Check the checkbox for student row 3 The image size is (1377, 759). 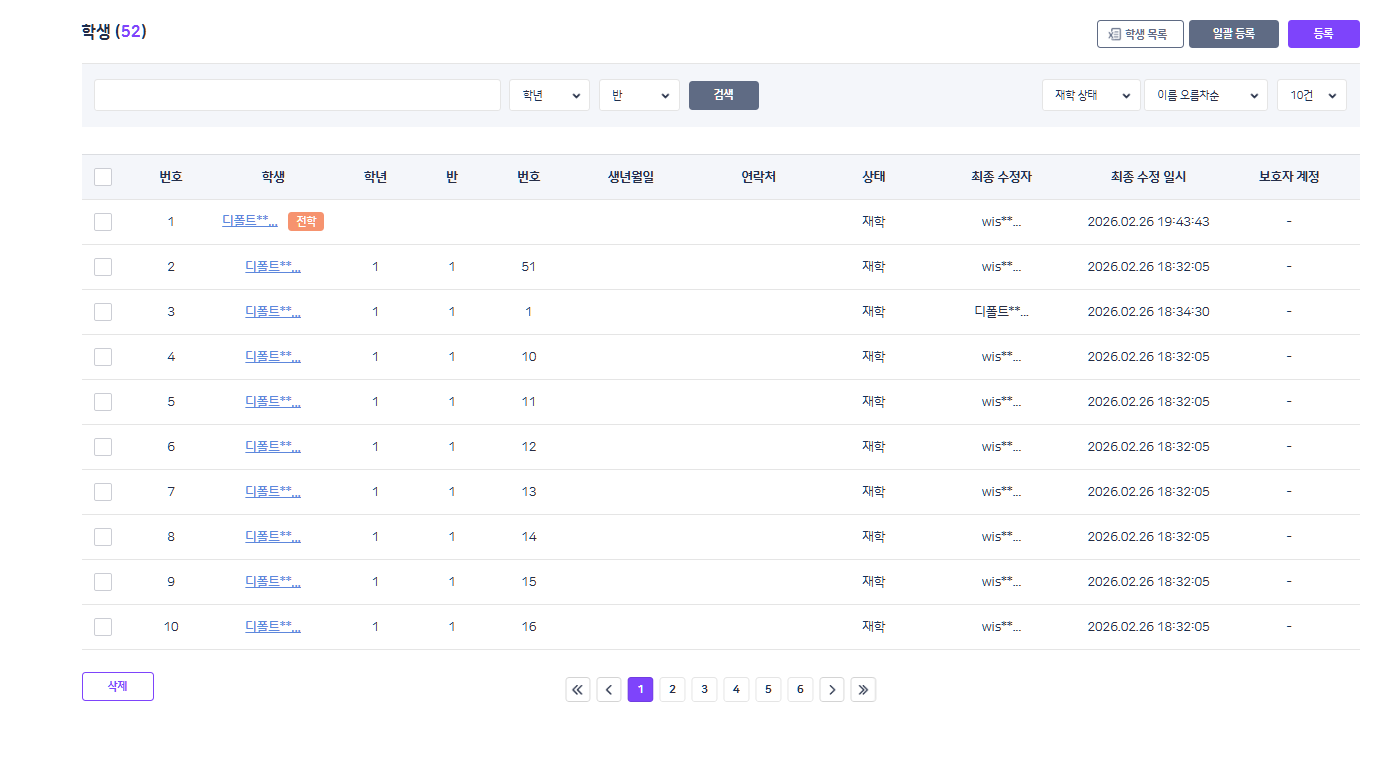[103, 312]
